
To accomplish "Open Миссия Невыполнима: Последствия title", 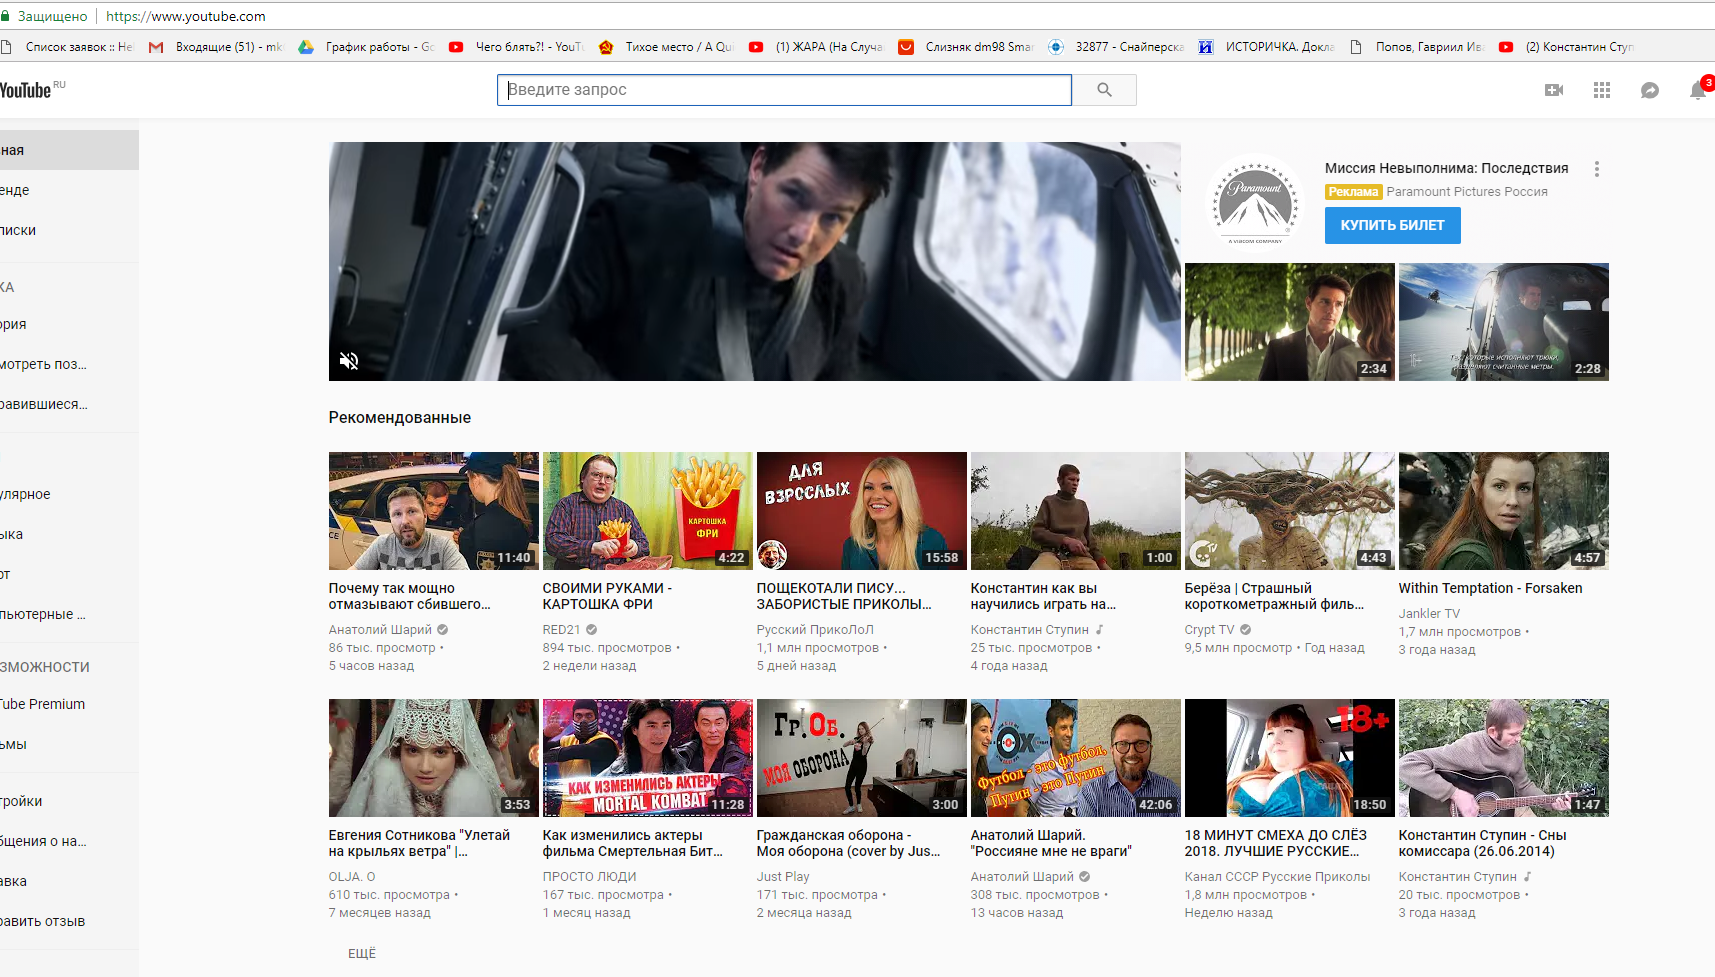I will tap(1446, 168).
